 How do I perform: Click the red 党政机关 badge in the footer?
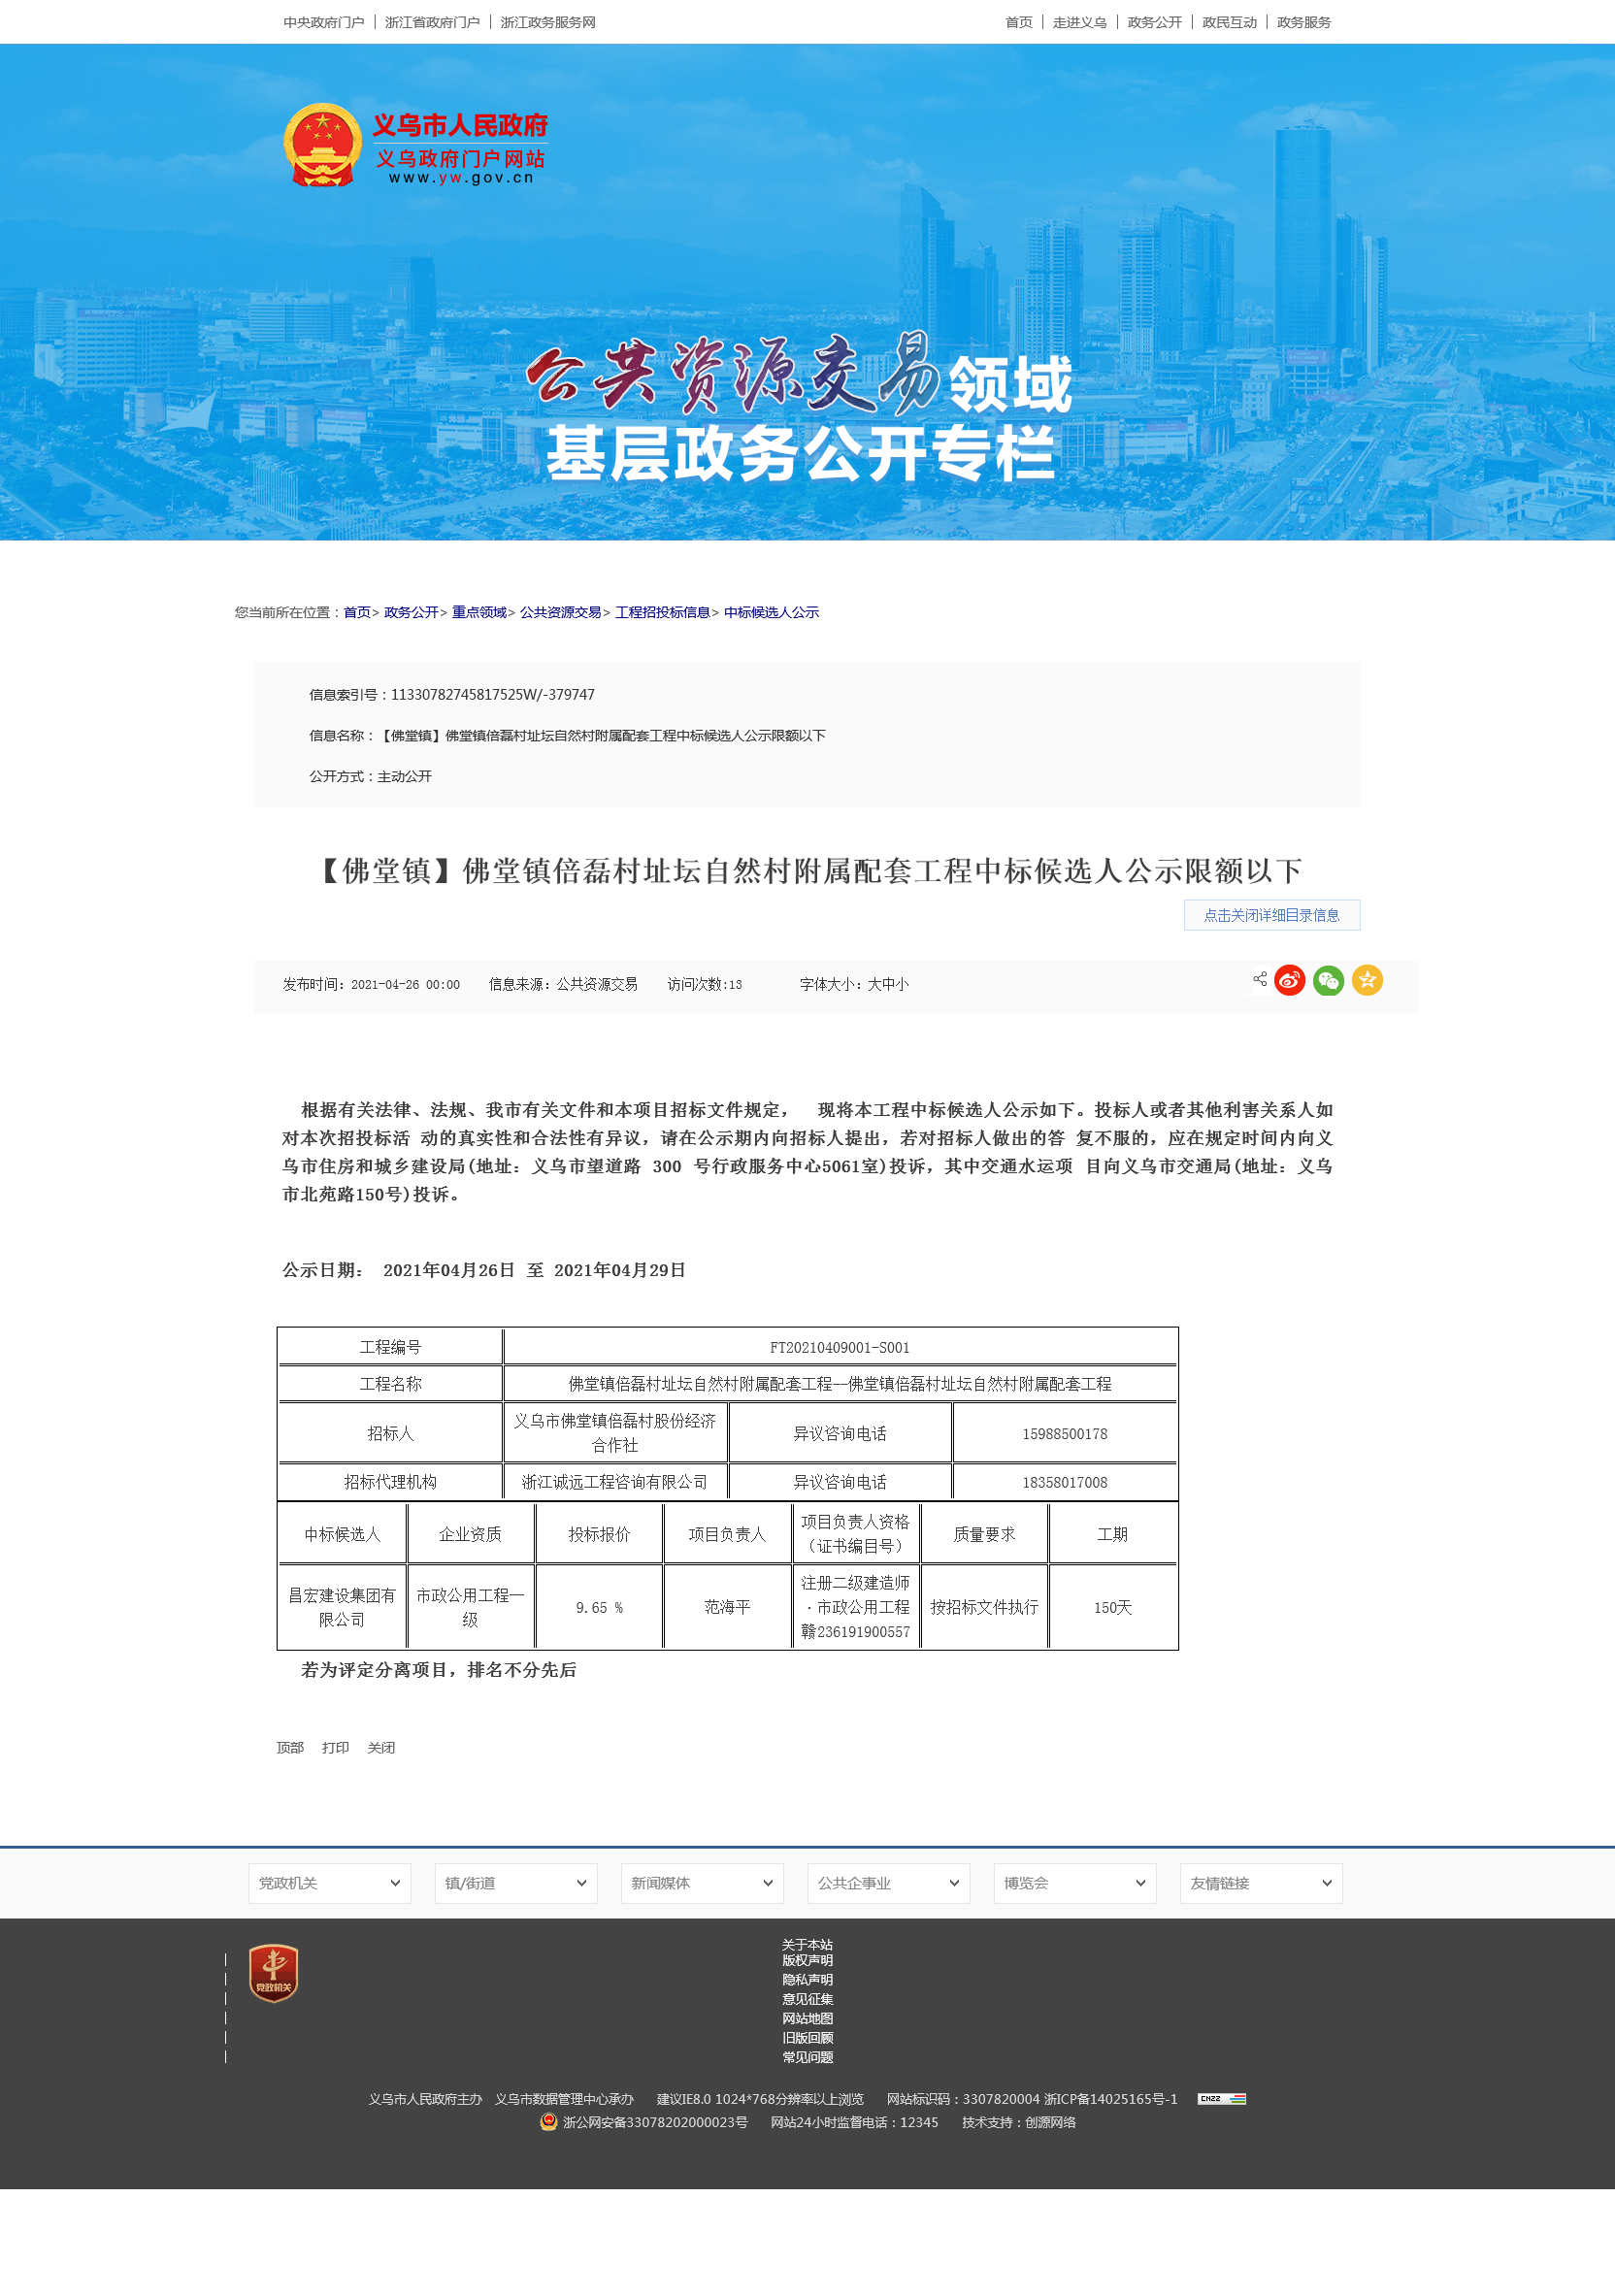(x=273, y=1972)
